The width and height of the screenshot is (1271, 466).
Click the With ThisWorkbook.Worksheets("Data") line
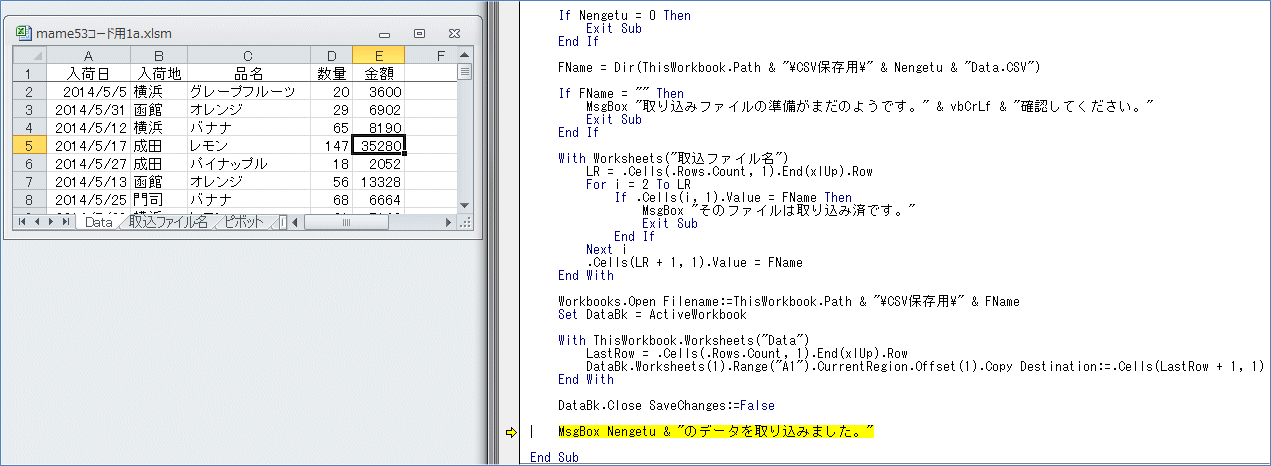point(683,341)
